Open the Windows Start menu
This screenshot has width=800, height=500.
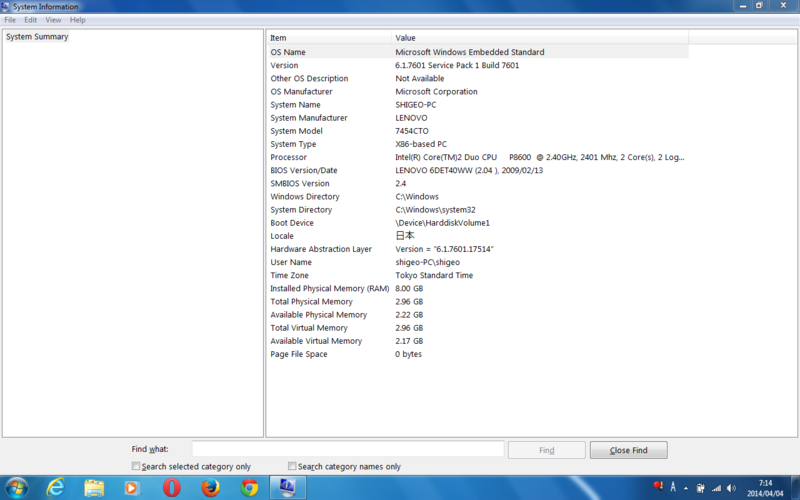[x=16, y=488]
